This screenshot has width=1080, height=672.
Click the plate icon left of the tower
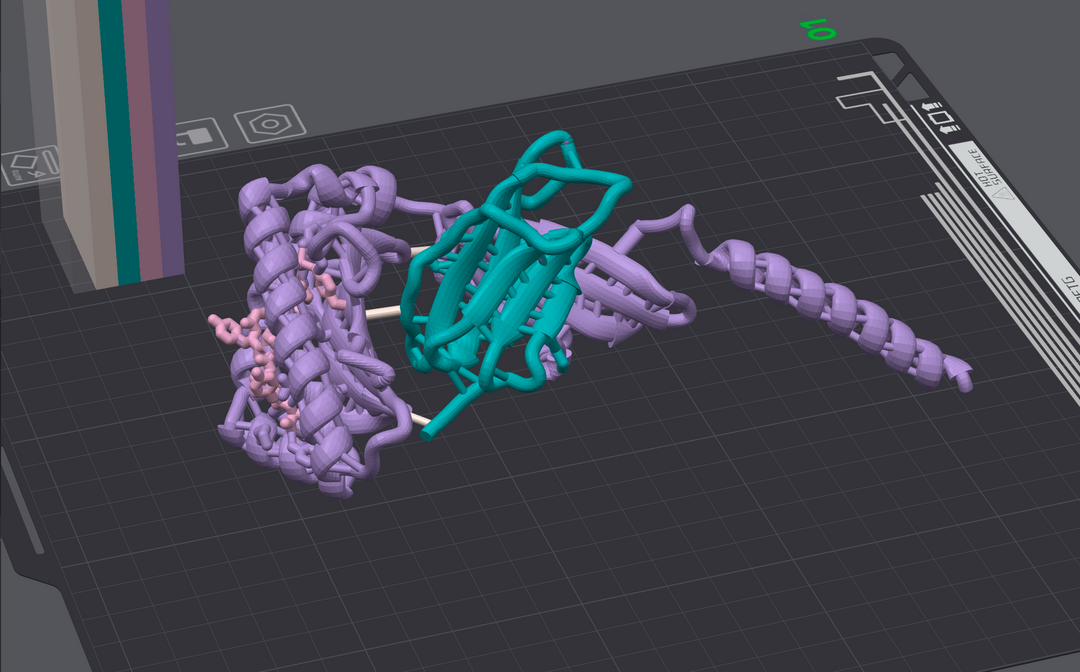pos(30,165)
